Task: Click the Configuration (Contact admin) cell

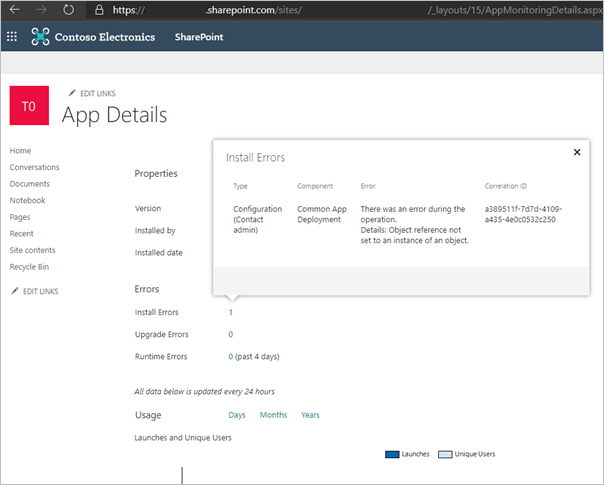Action: 258,219
